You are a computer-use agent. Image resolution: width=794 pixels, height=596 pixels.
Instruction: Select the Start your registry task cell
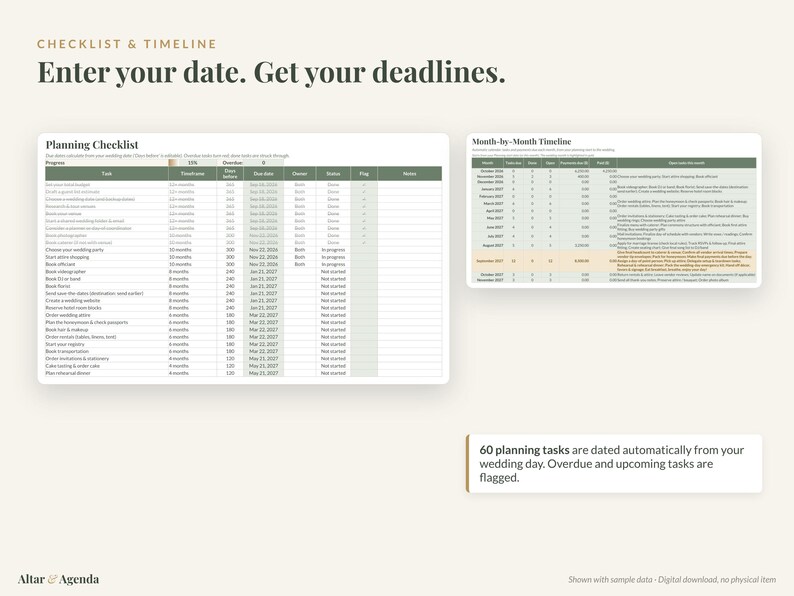tap(107, 344)
